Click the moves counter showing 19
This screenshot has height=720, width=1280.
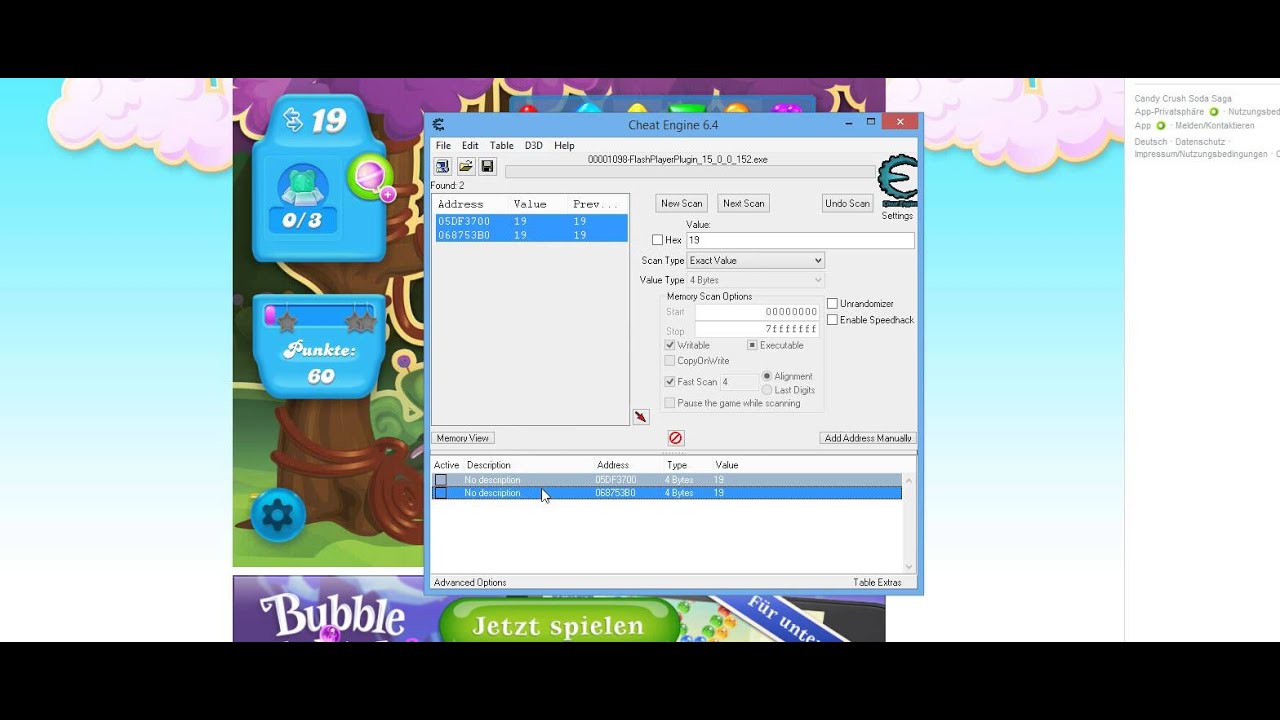[x=314, y=121]
